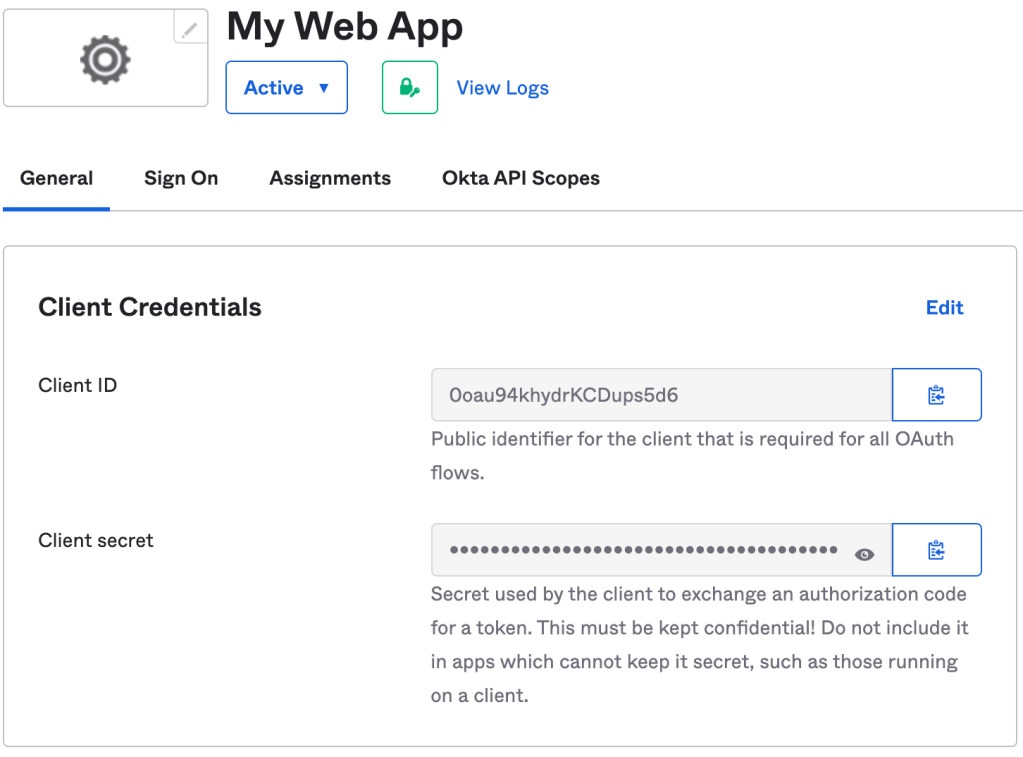Screen dimensions: 1023x757
Task: Copy the Client ID to clipboard
Action: coord(936,395)
